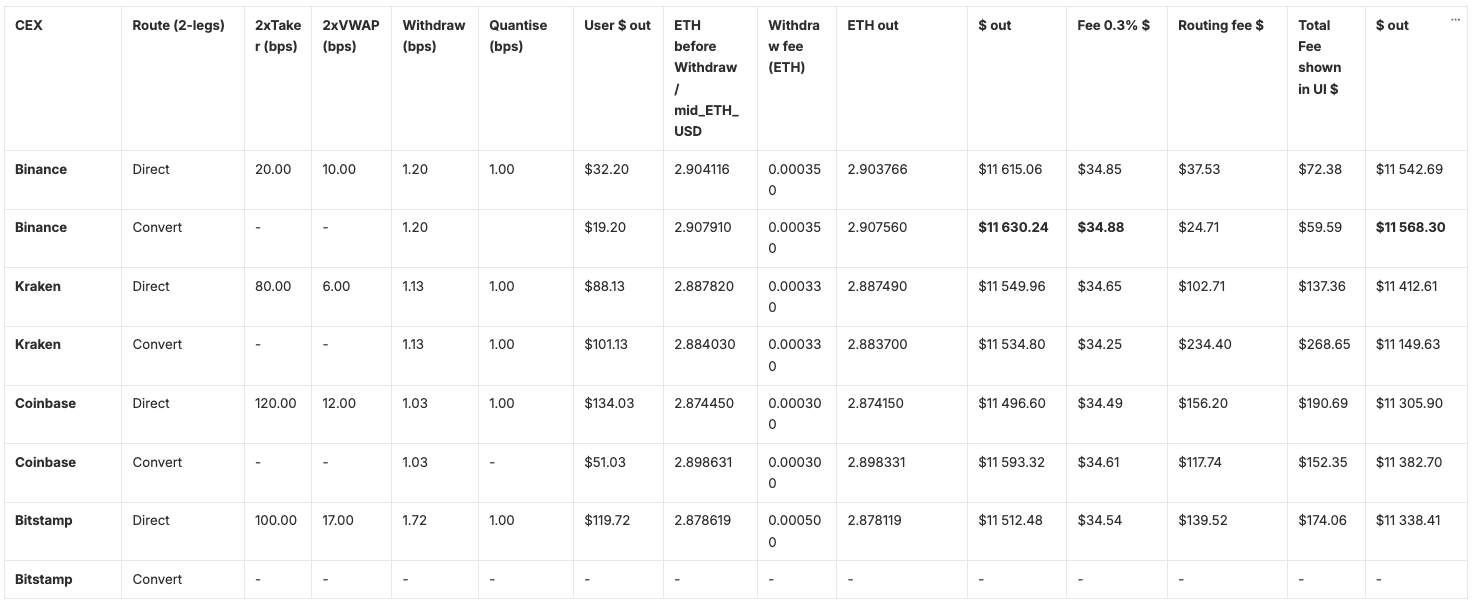Click the $134.03 user out cell
1483x614 pixels.
[x=609, y=403]
